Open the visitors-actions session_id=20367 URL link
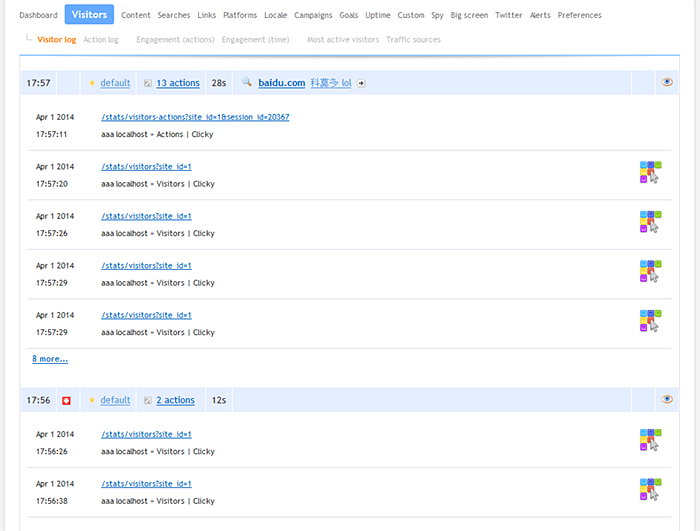The width and height of the screenshot is (700, 531). click(x=195, y=117)
